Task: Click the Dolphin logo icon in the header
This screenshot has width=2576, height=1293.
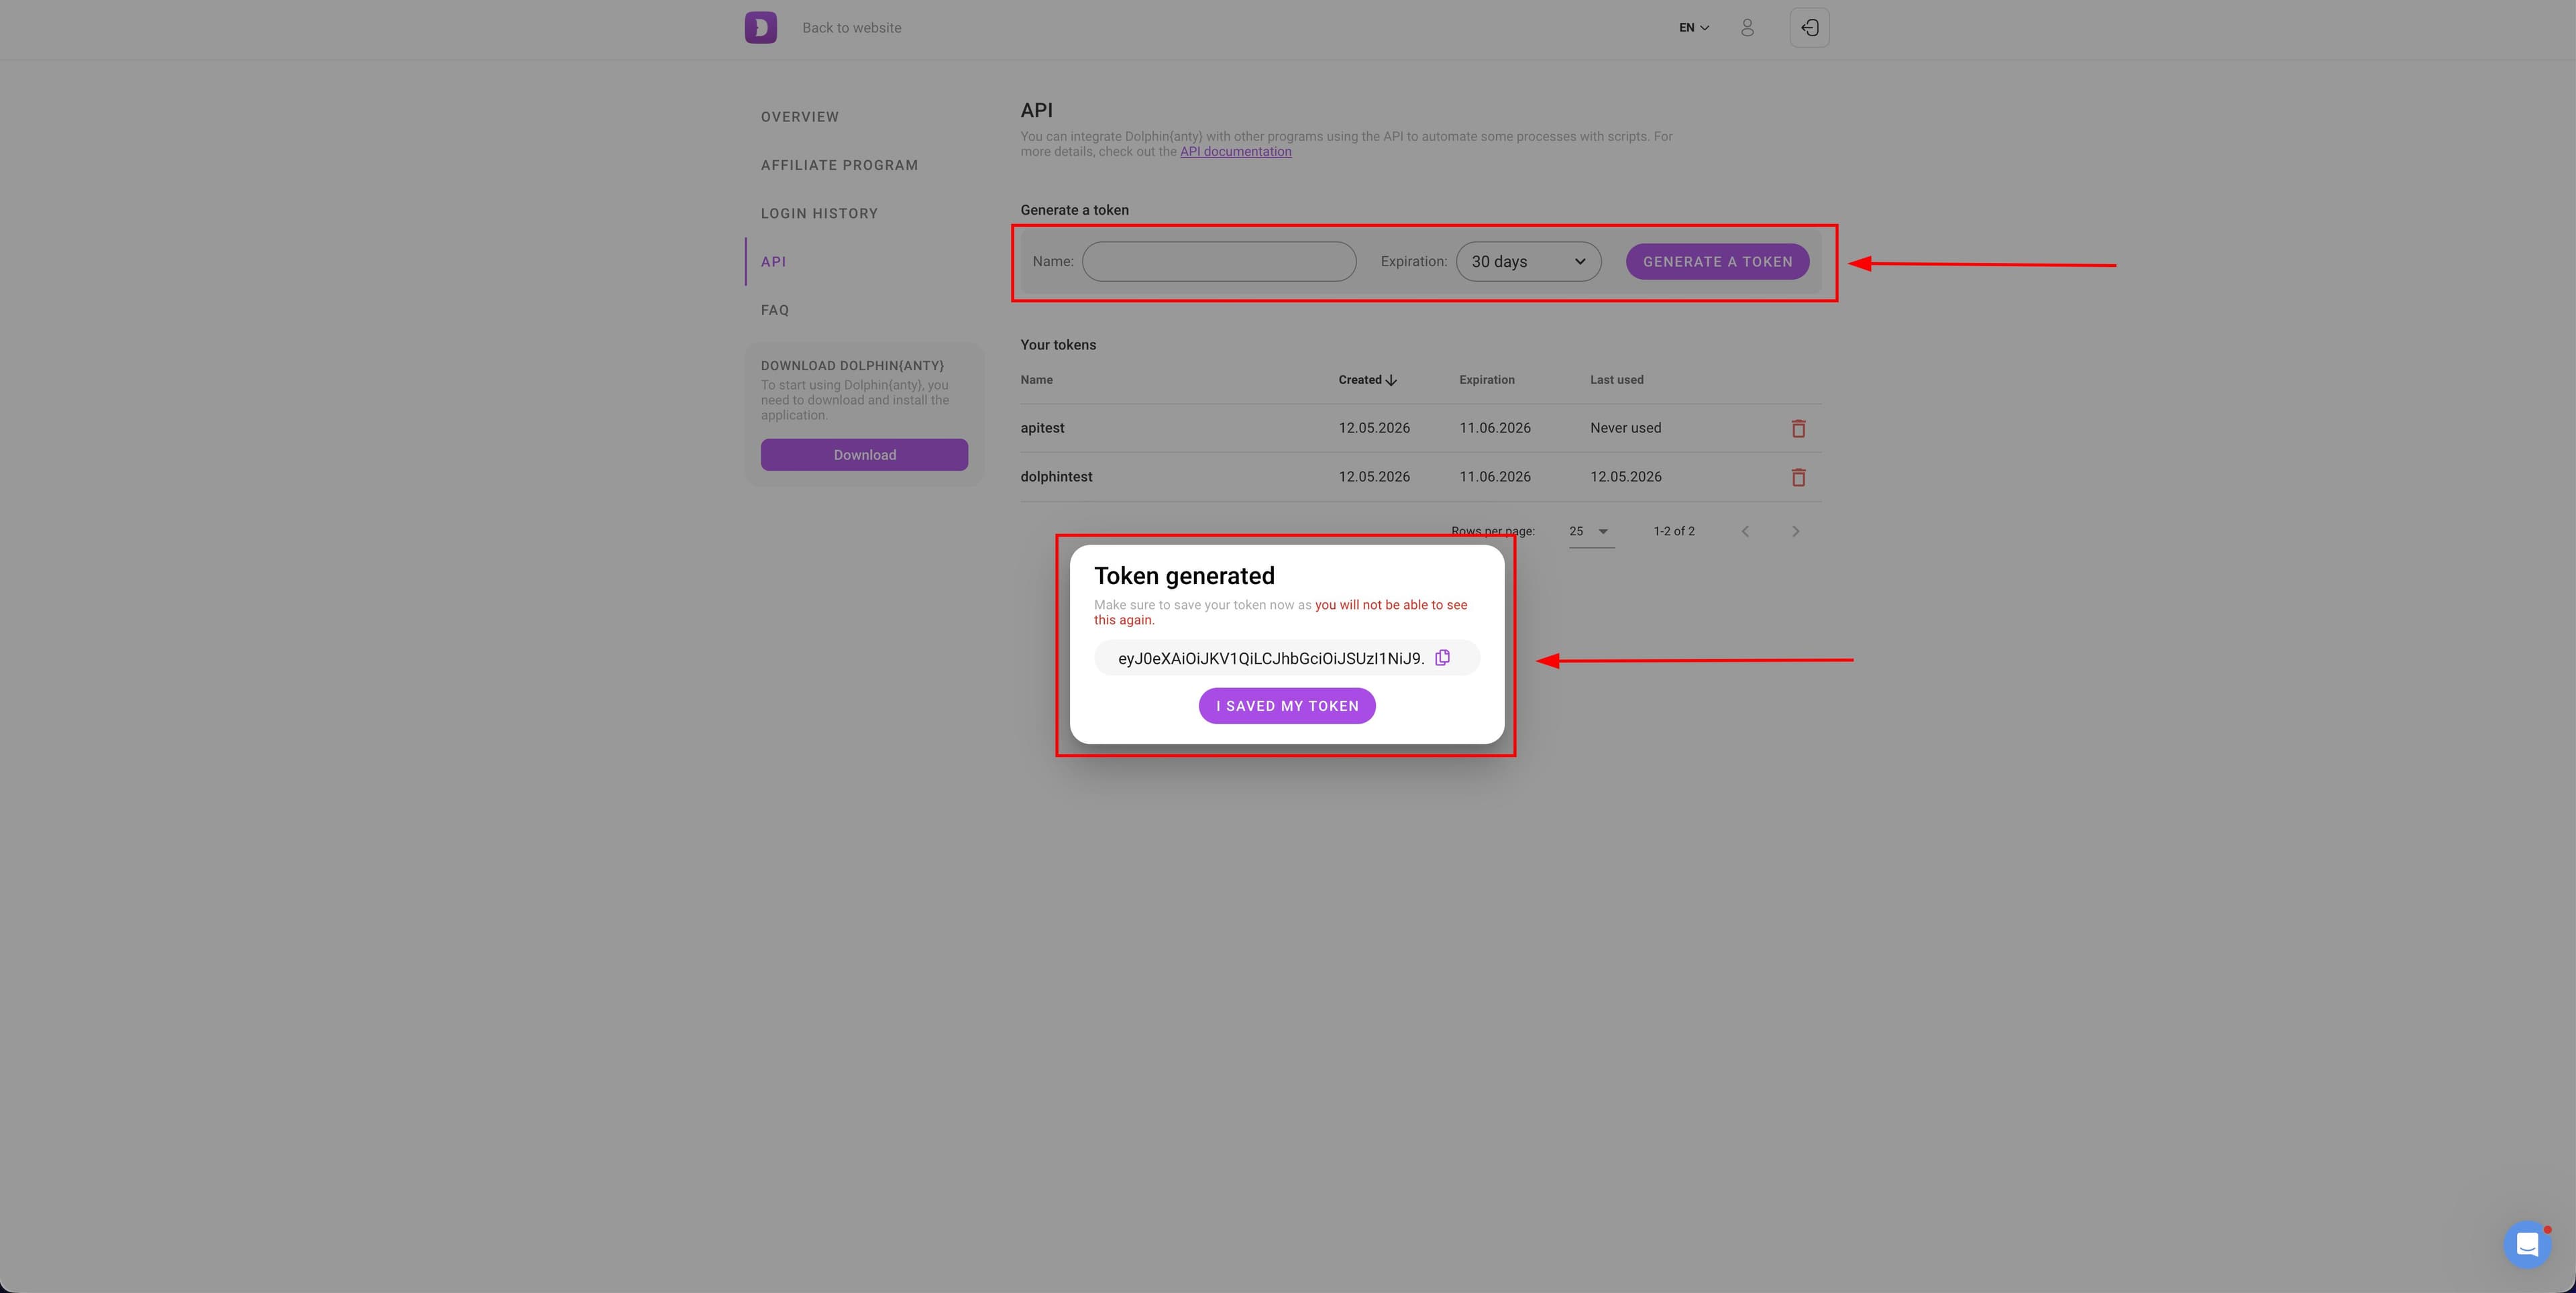Action: pyautogui.click(x=760, y=27)
